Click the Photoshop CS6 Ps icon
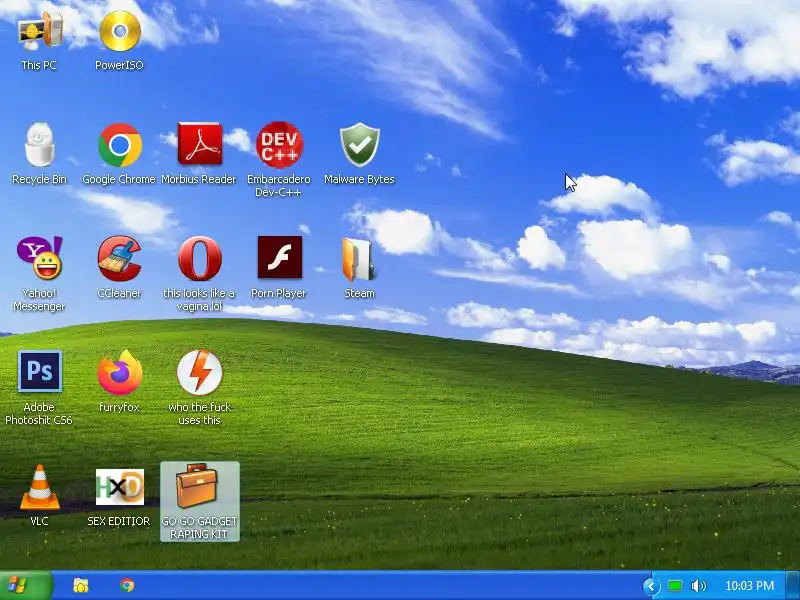Screen dimensions: 800x600 pos(39,371)
